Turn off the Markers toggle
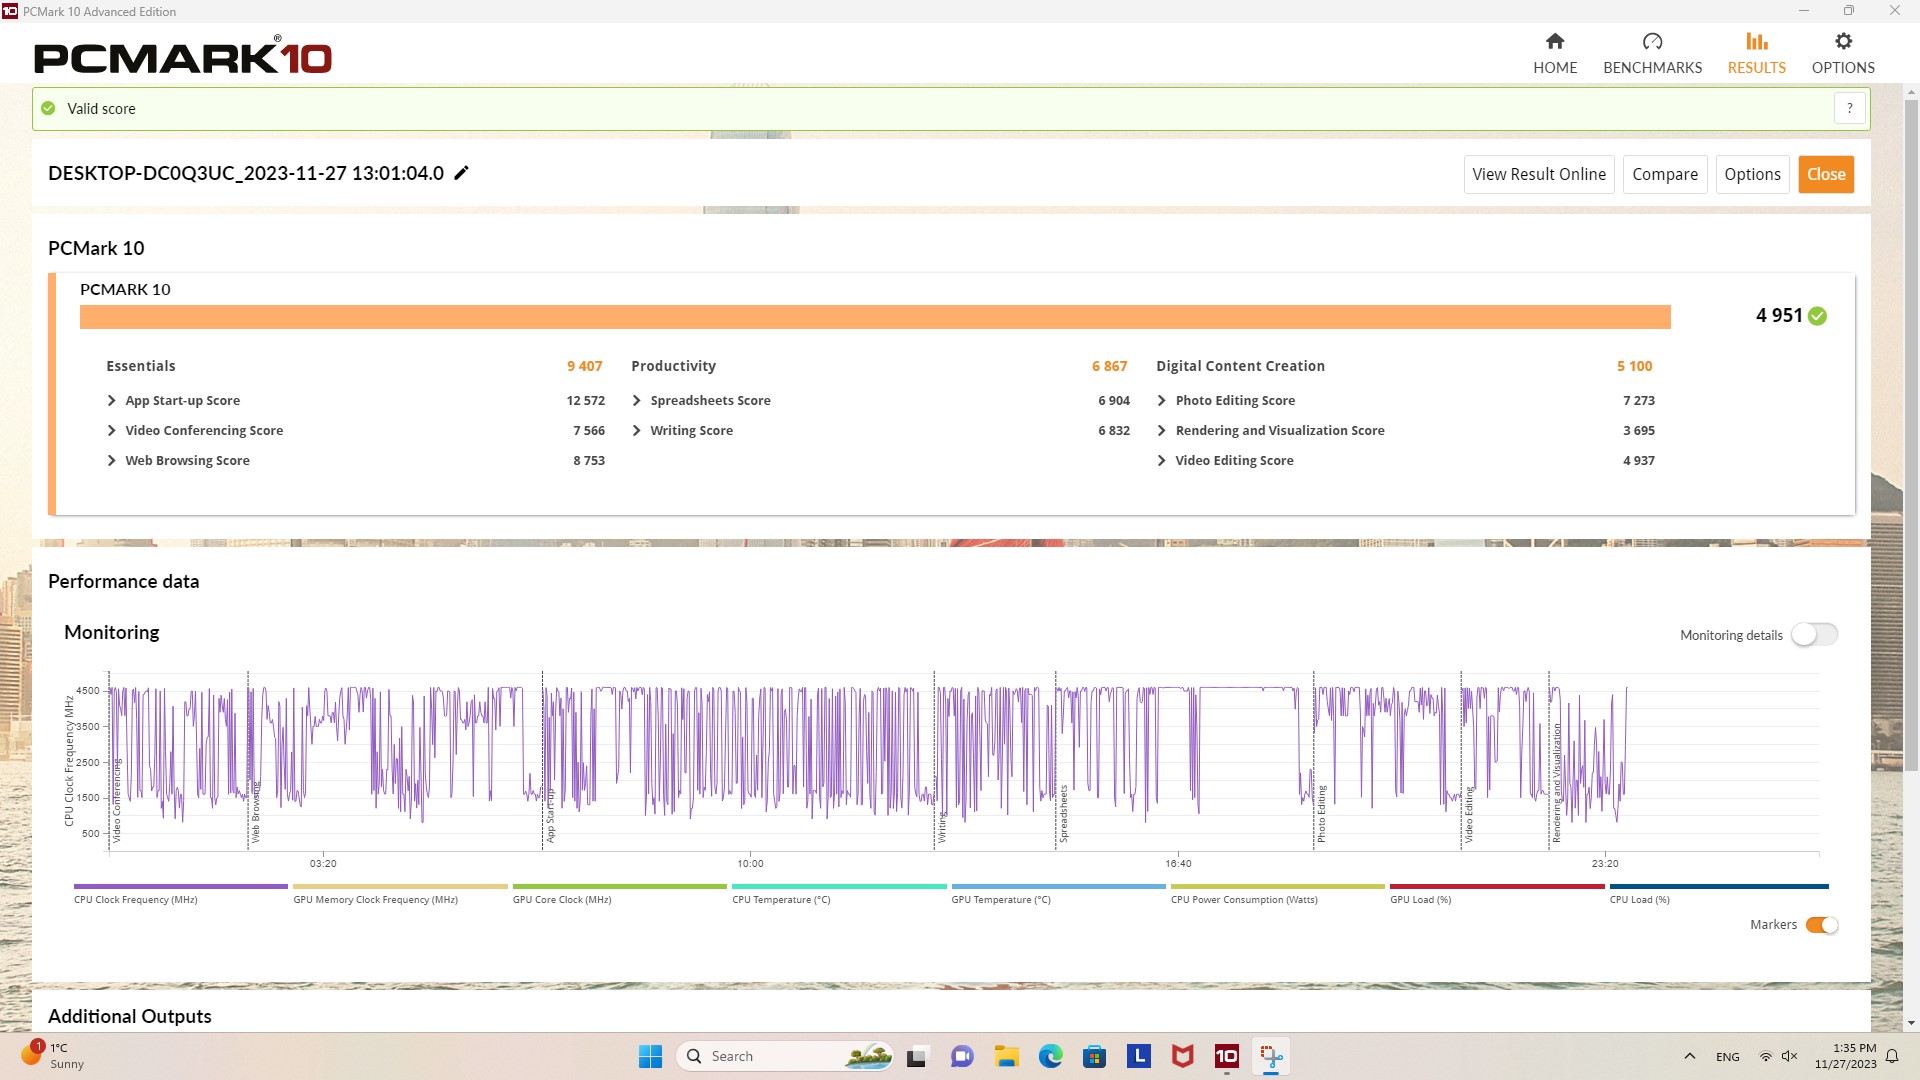1920x1080 pixels. click(1821, 925)
